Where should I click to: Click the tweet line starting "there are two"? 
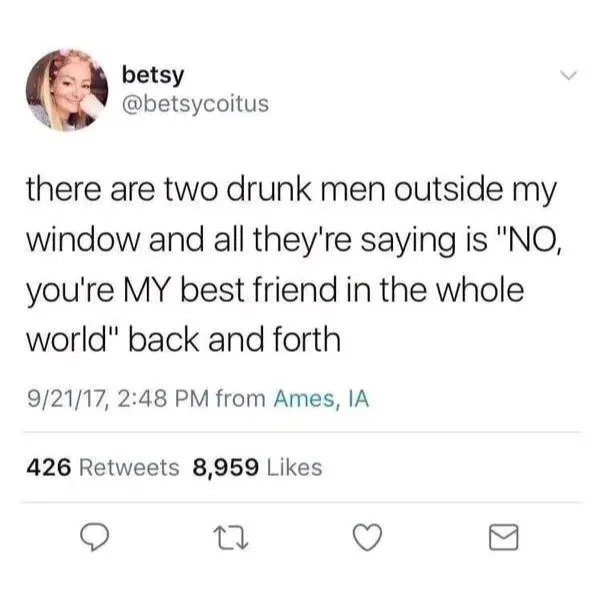(291, 190)
